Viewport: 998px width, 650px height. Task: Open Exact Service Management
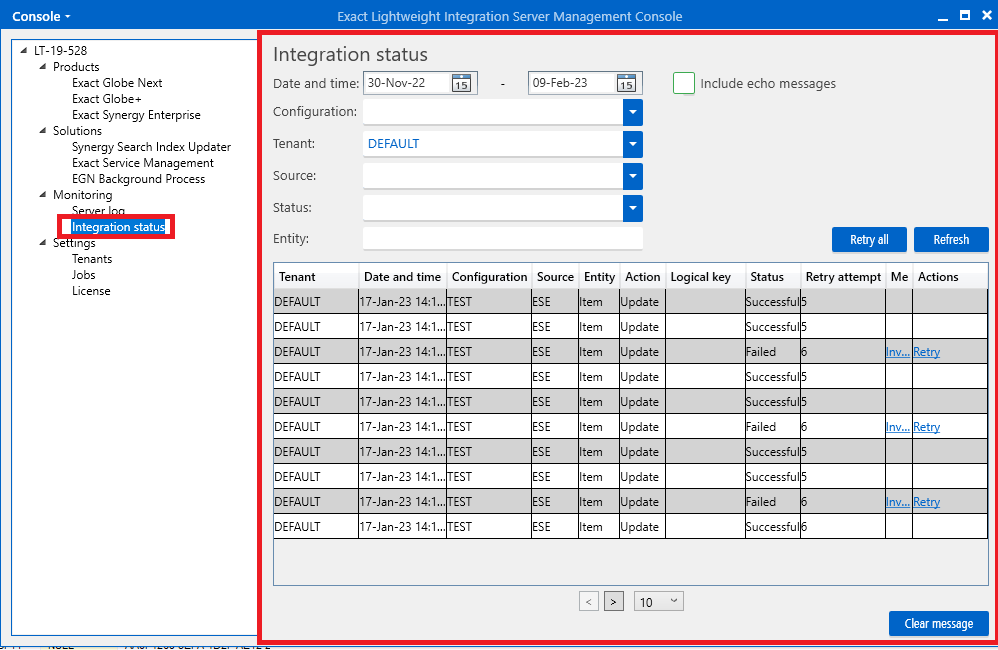pos(143,163)
